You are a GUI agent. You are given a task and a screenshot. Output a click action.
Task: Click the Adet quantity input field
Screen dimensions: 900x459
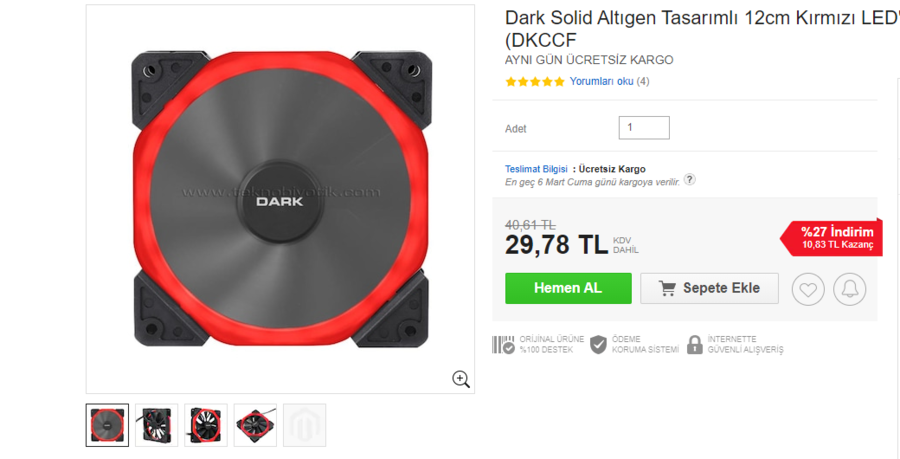point(644,127)
